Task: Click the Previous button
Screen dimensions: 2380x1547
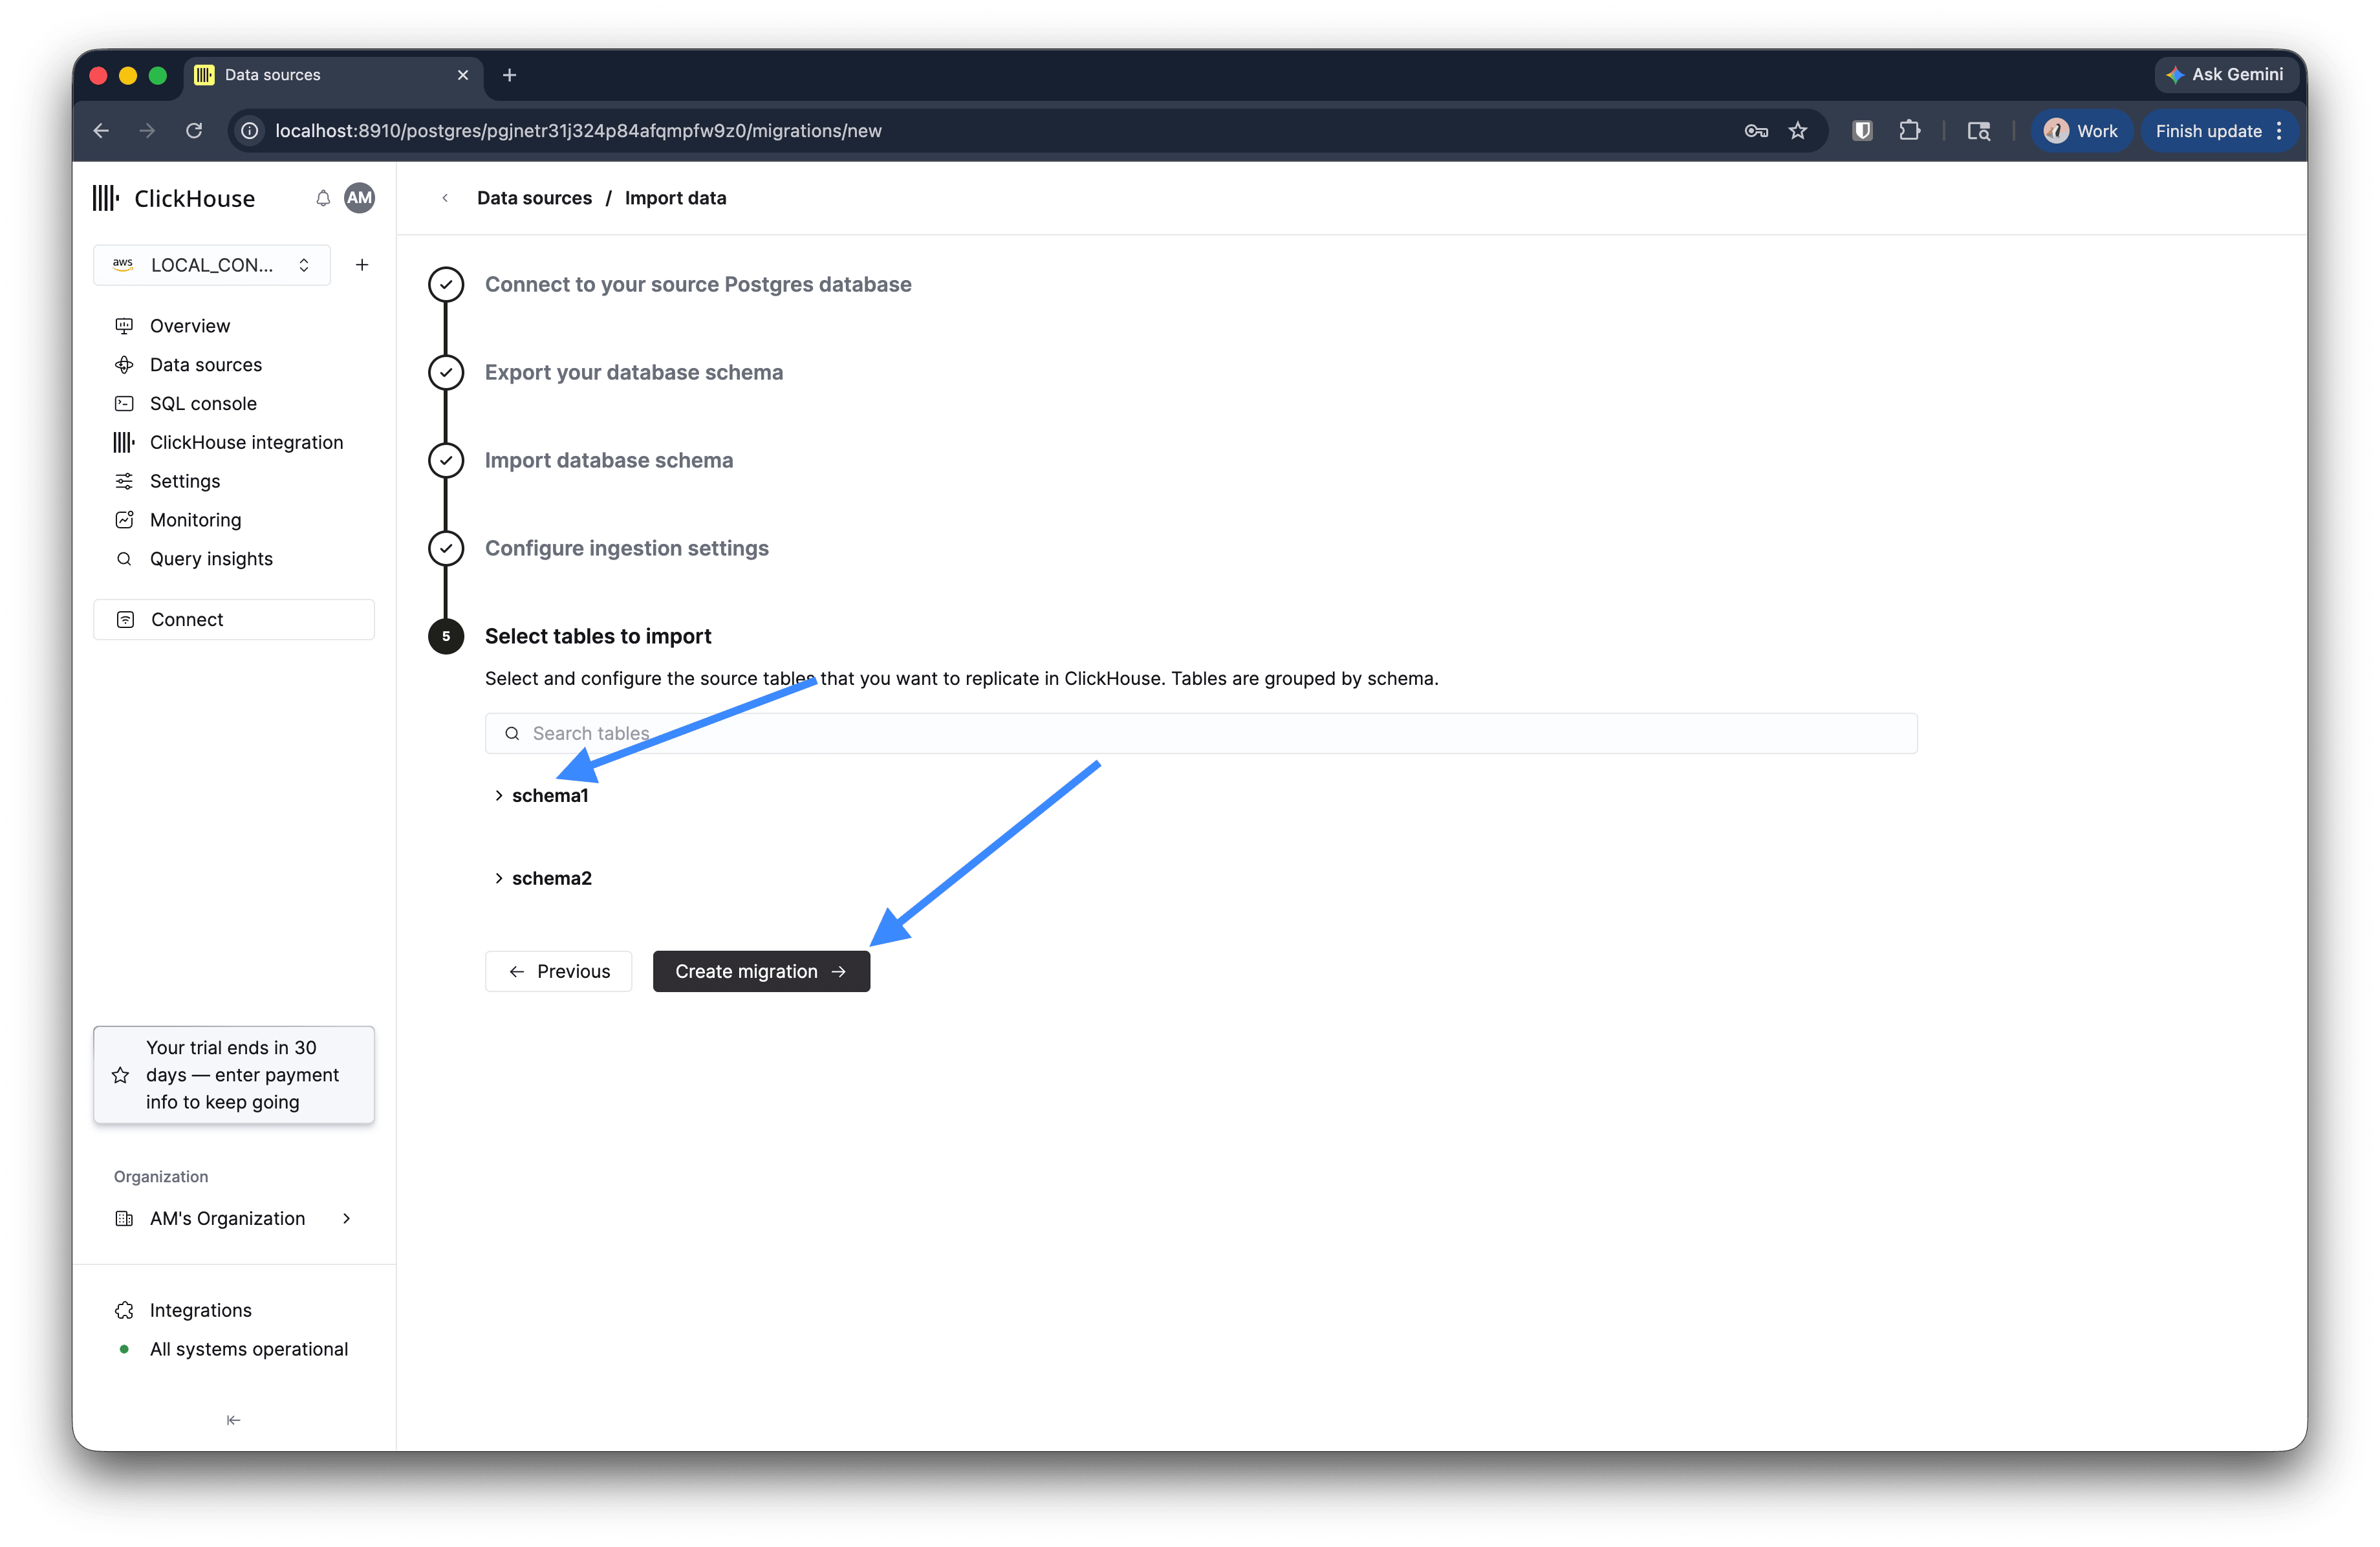Action: pos(558,972)
